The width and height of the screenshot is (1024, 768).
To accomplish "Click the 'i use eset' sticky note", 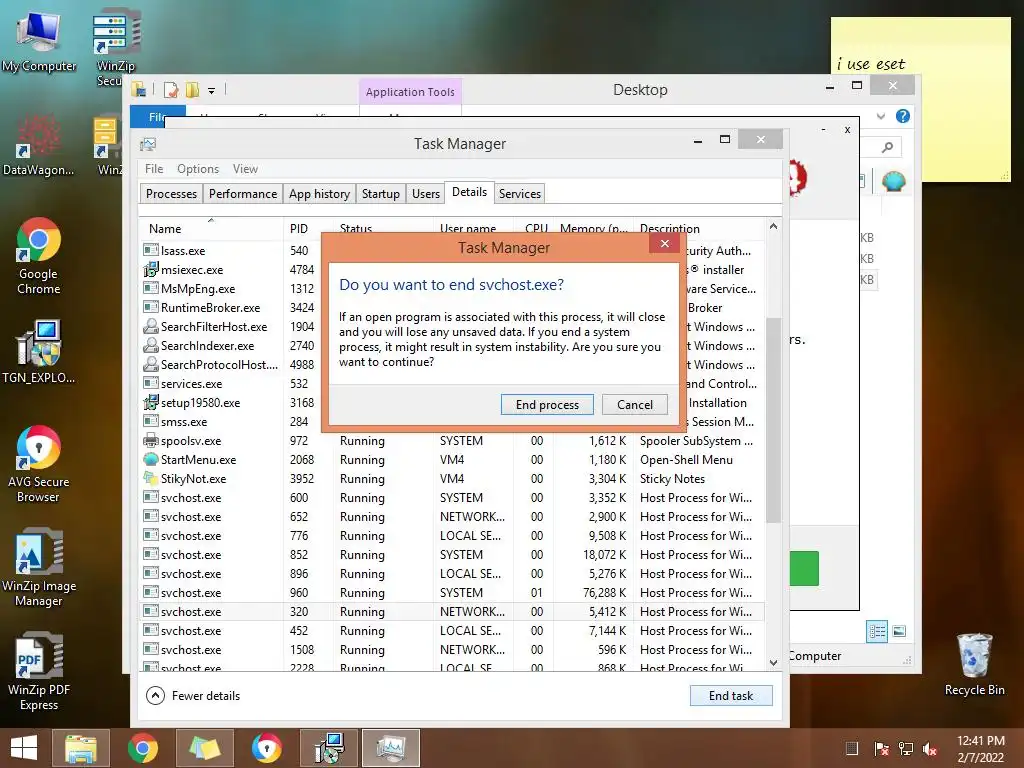I will [x=920, y=99].
